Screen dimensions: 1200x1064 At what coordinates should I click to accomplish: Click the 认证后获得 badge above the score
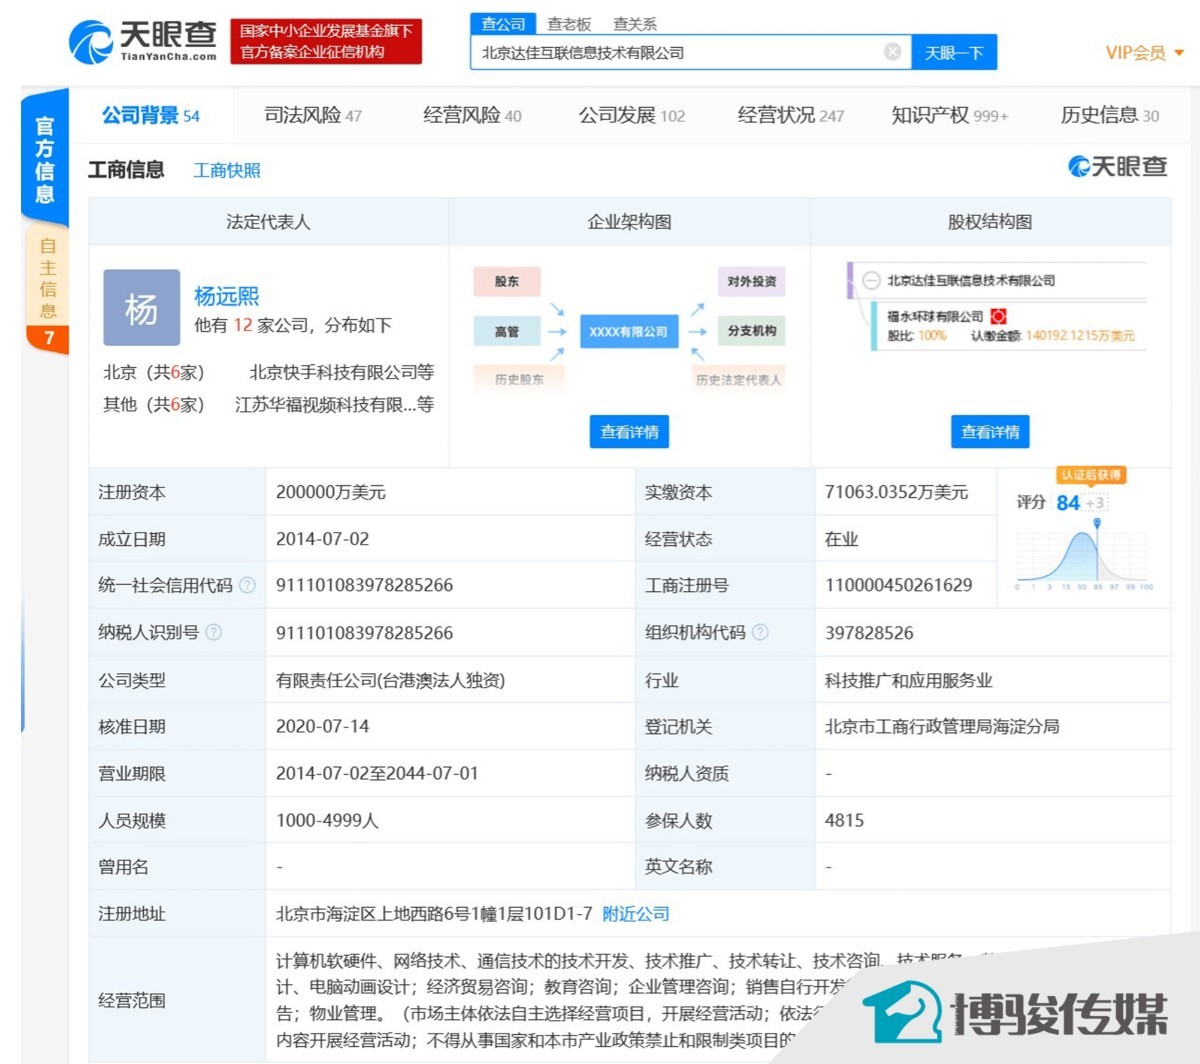coord(1091,475)
